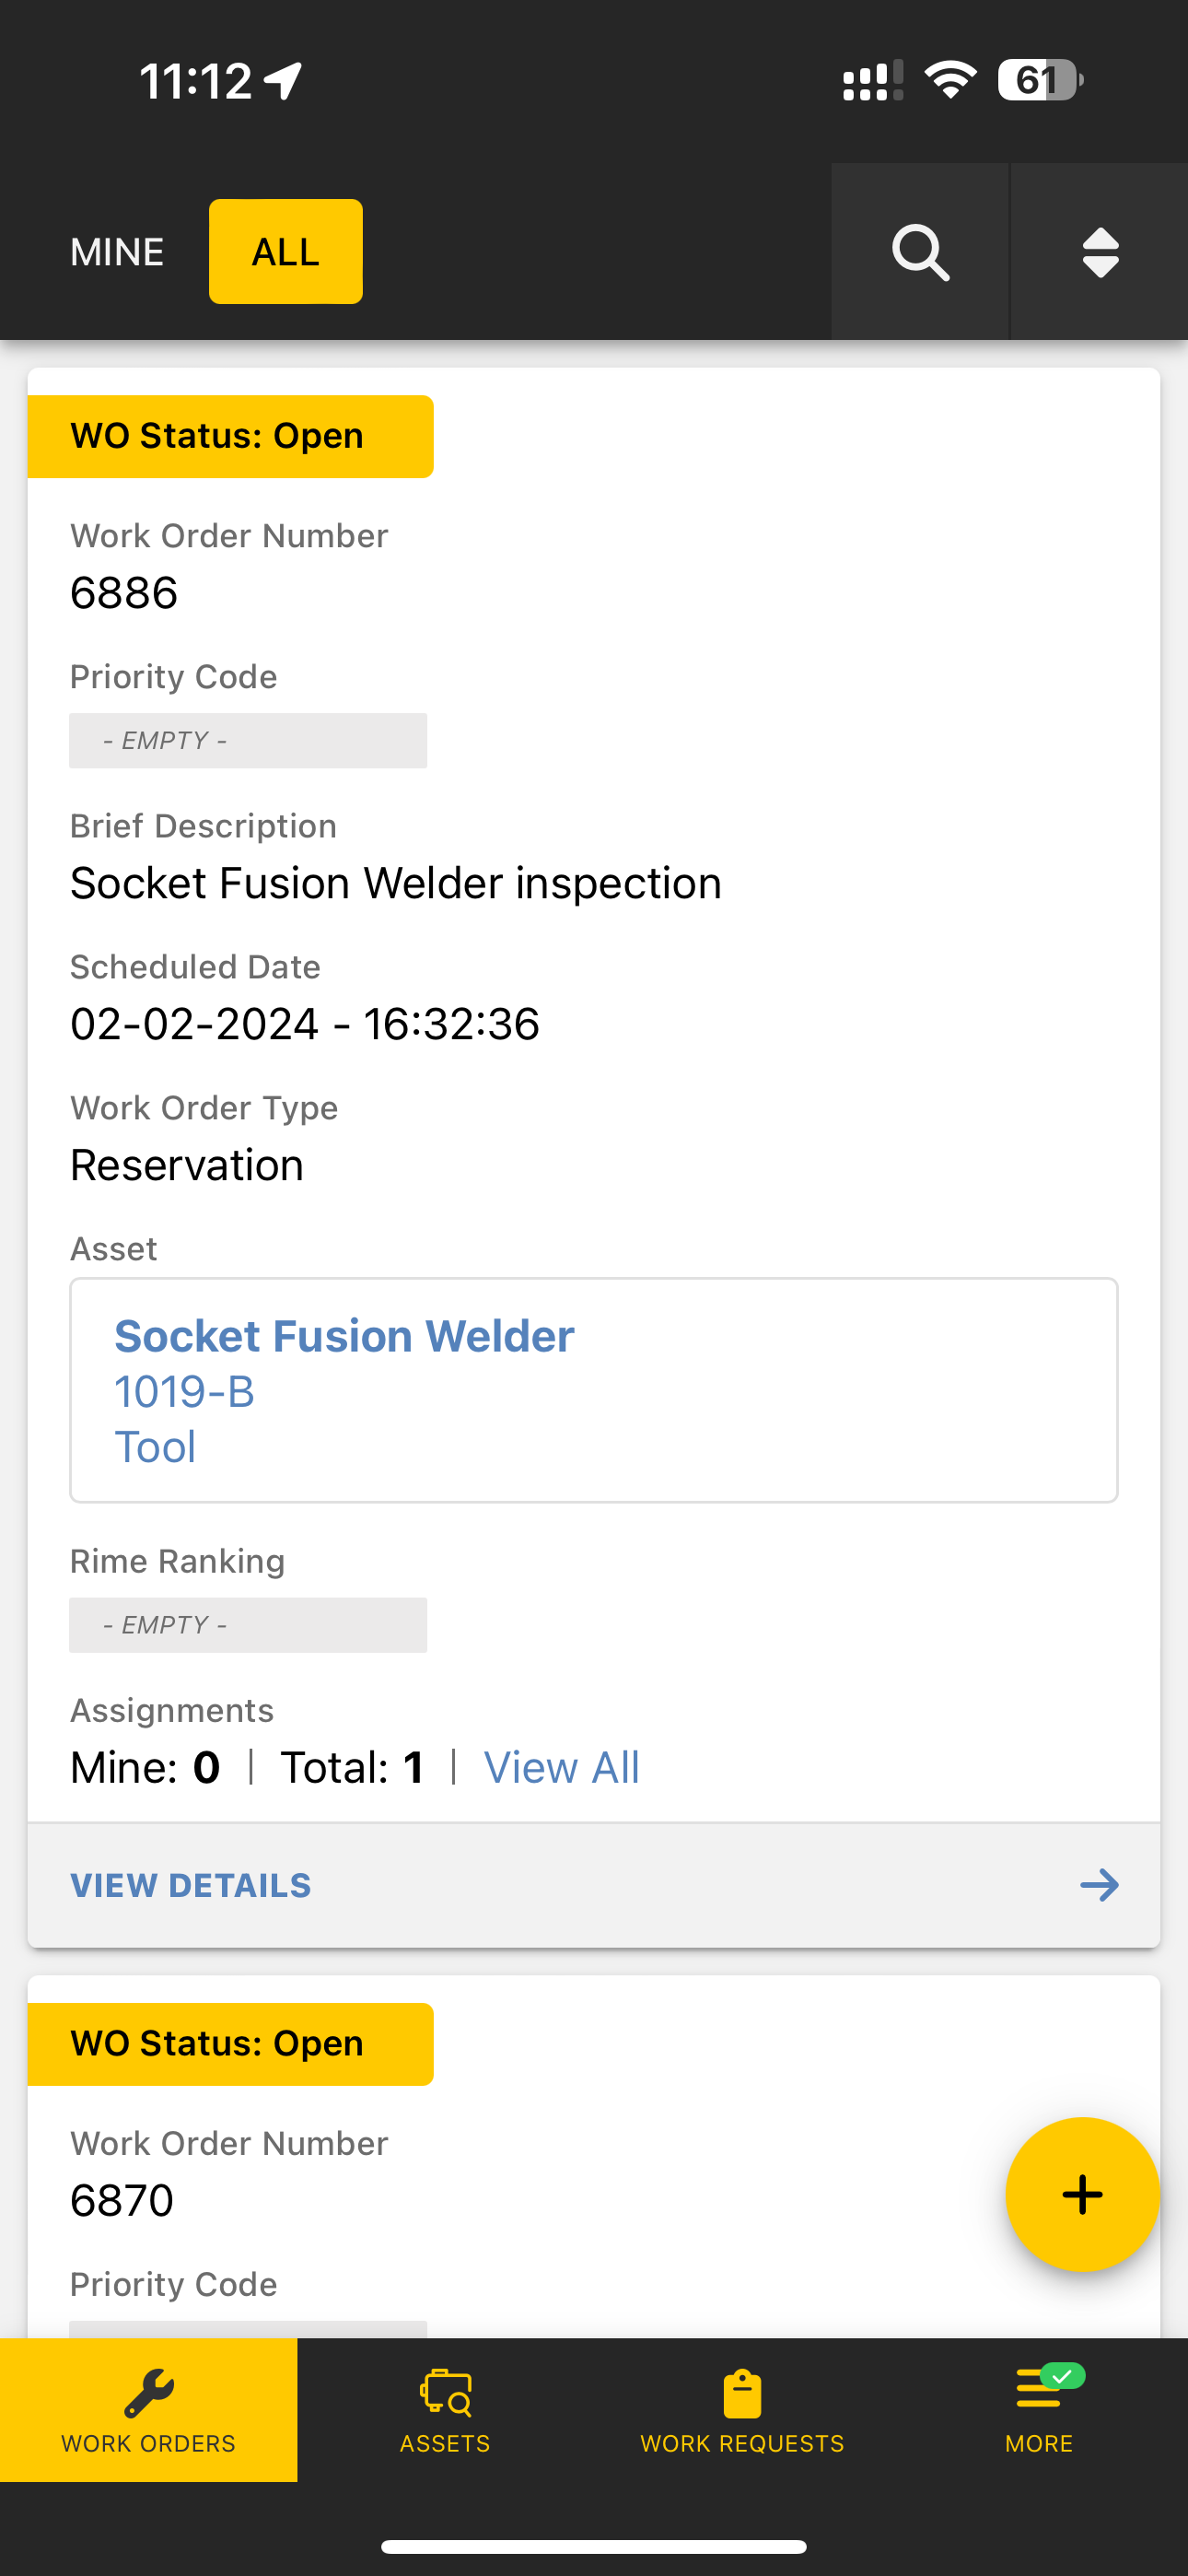Open the More menu icon
This screenshot has width=1188, height=2576.
(1039, 2410)
